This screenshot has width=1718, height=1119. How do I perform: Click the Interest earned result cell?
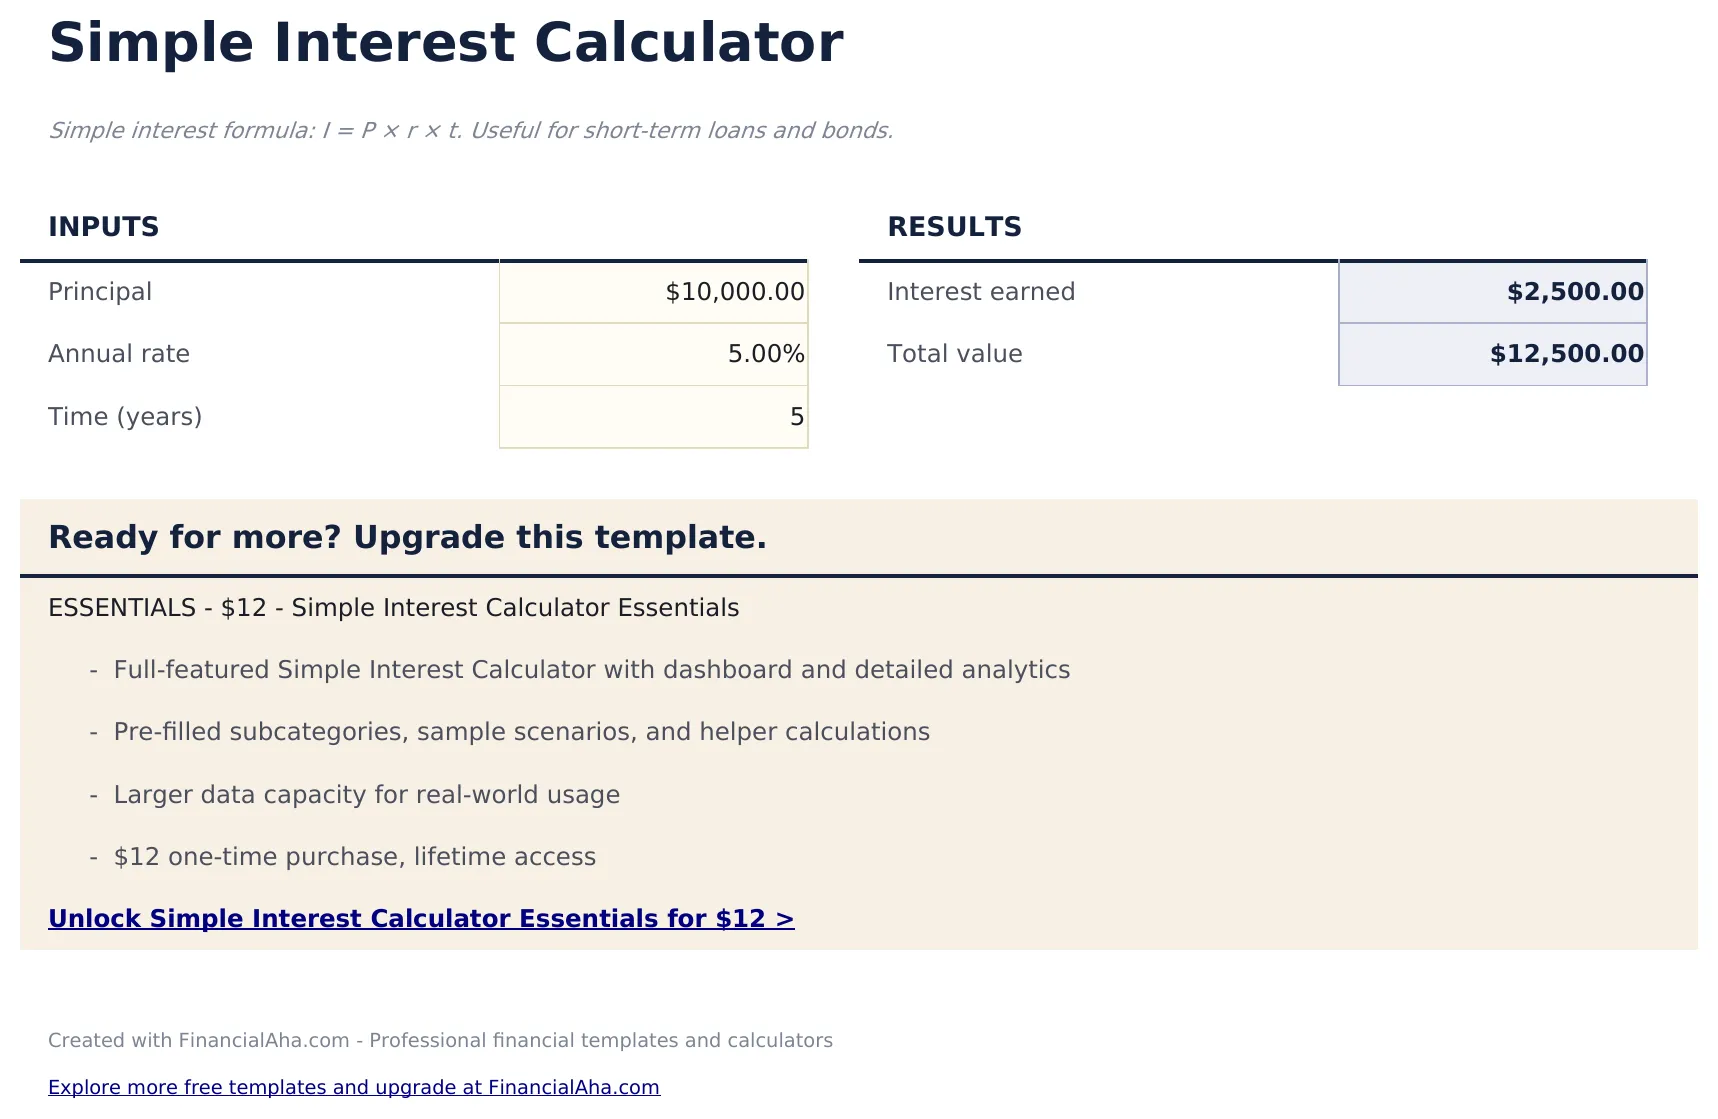pos(1491,291)
